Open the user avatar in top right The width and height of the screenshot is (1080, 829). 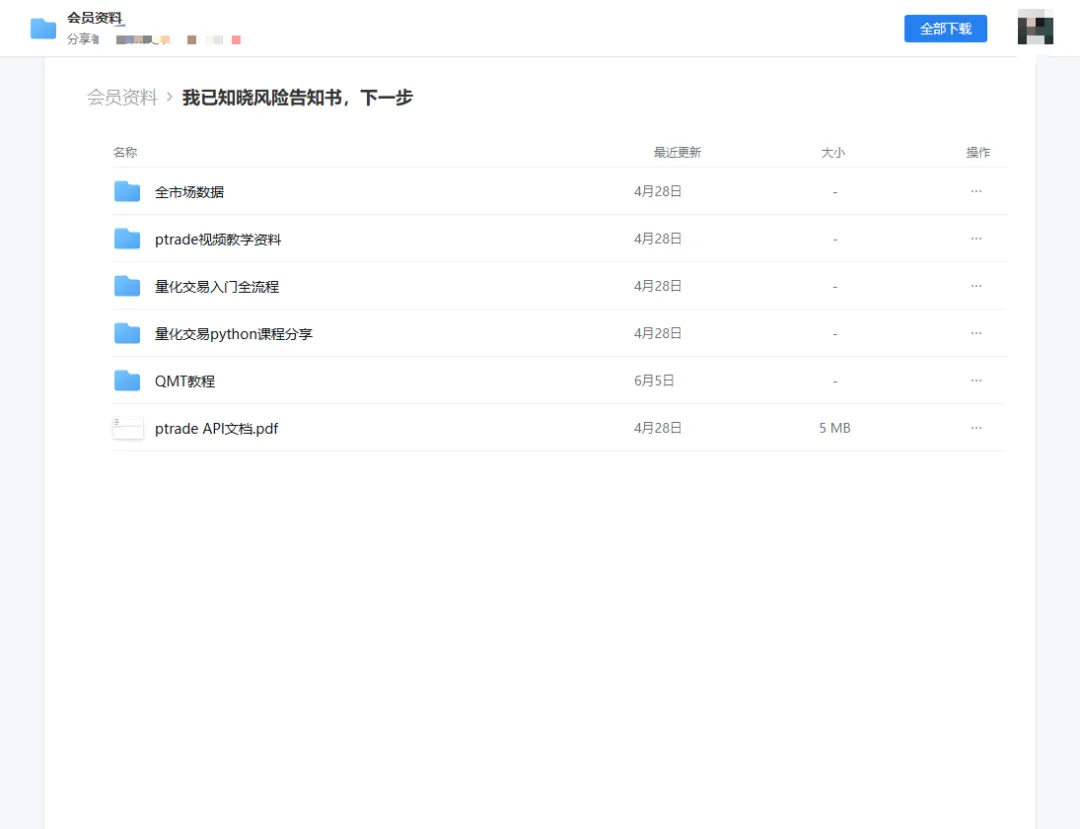(x=1035, y=28)
